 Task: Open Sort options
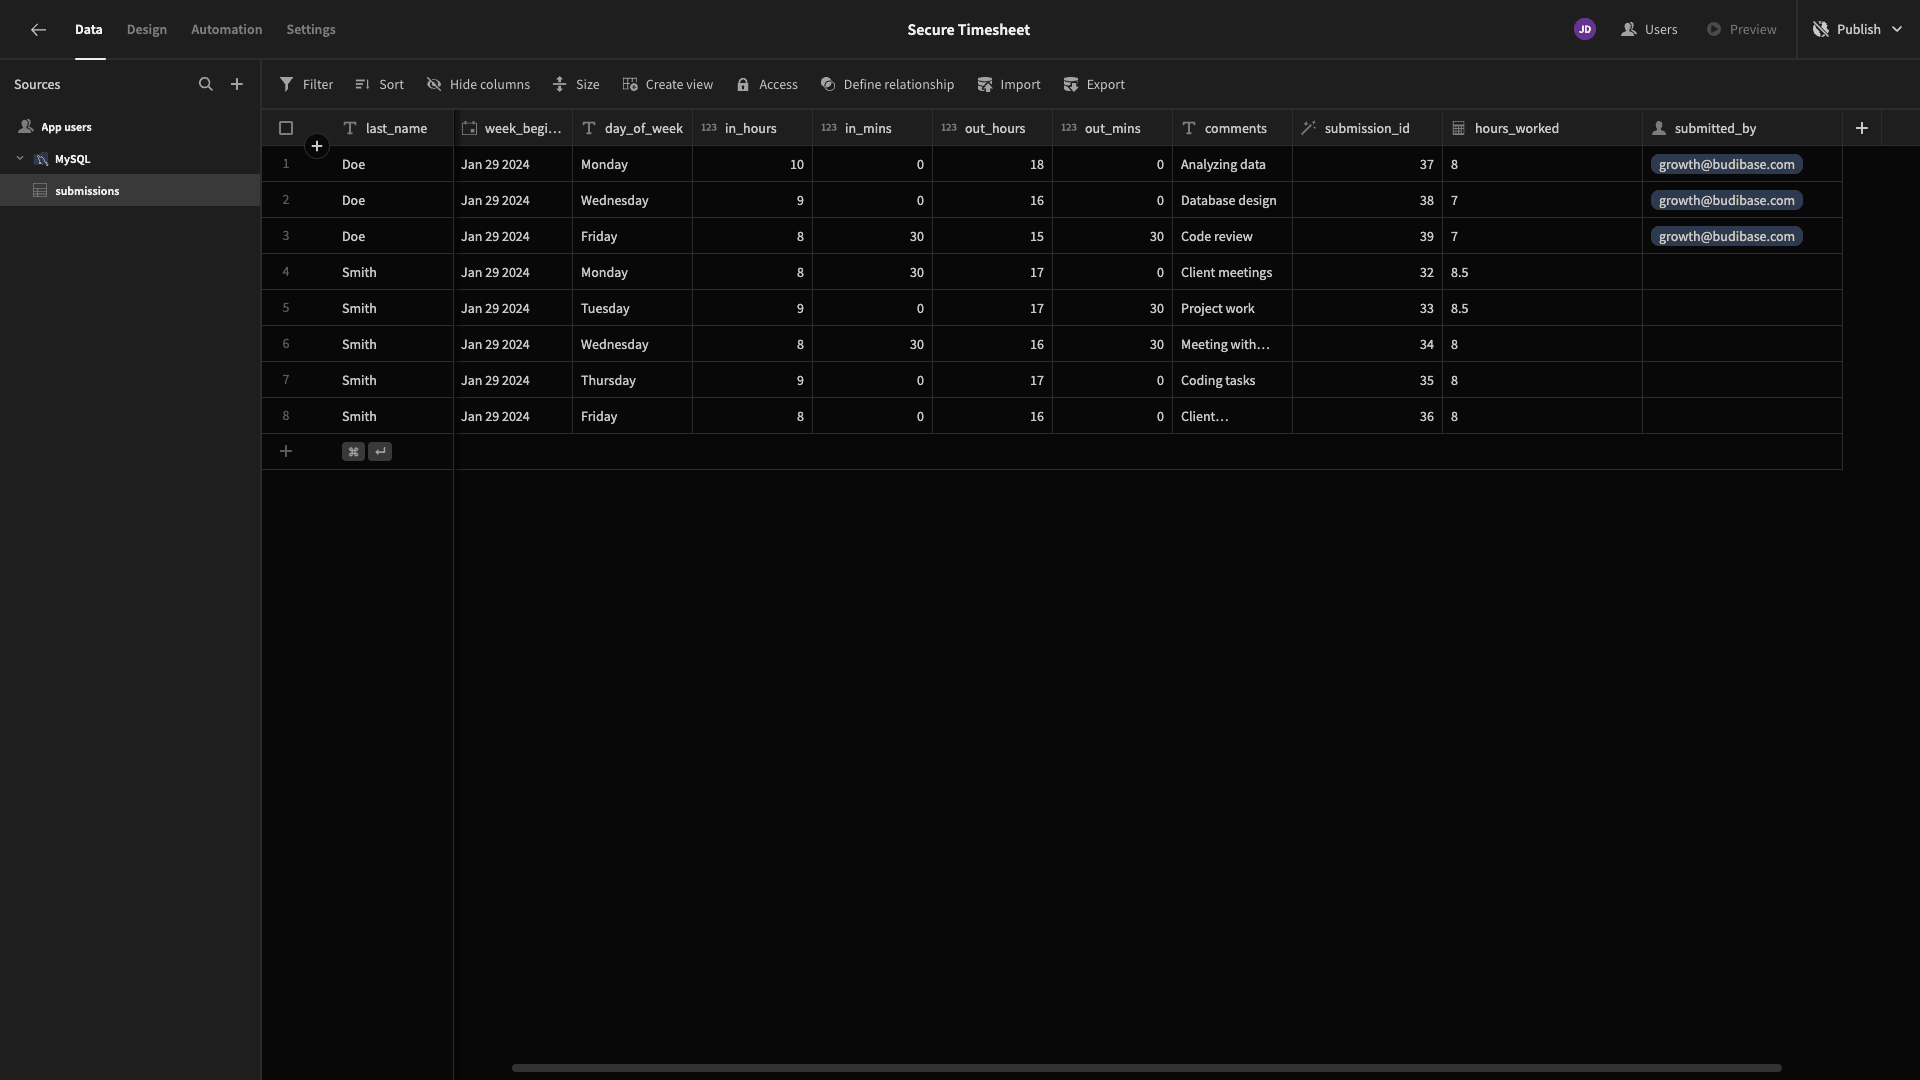380,85
